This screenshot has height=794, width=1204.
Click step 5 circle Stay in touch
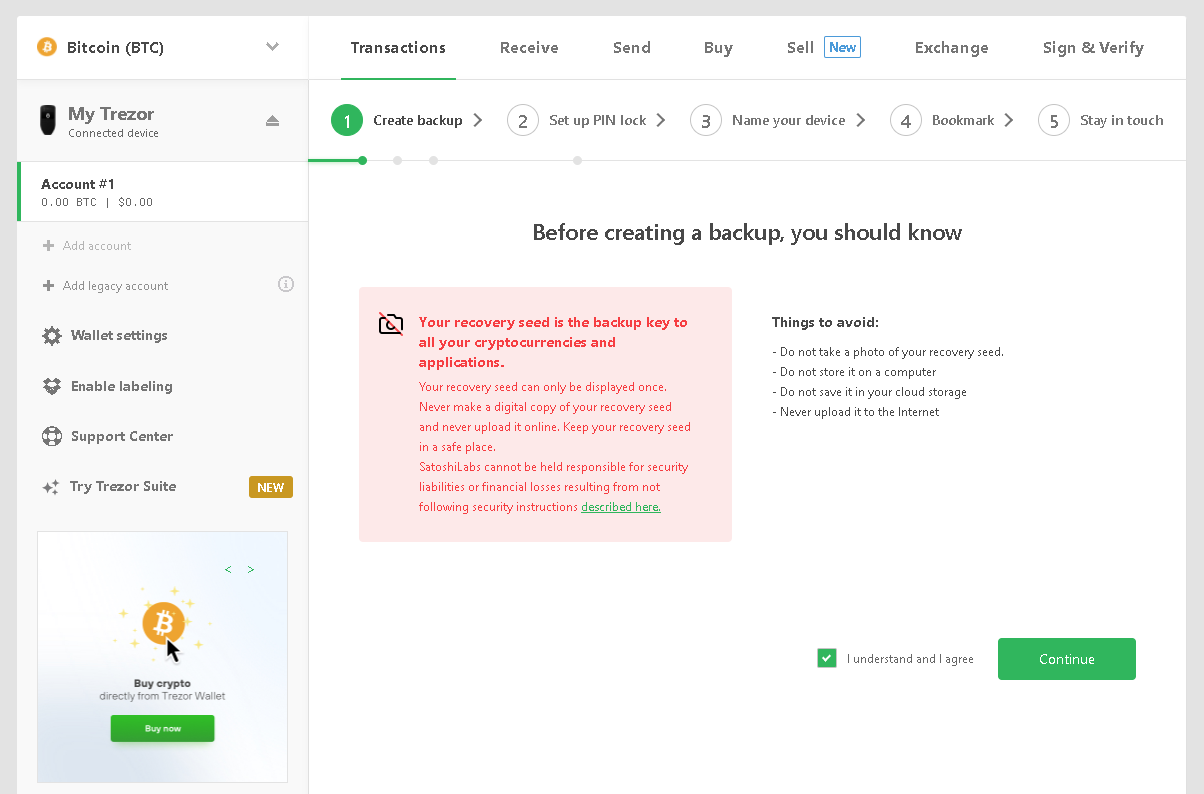[1054, 120]
